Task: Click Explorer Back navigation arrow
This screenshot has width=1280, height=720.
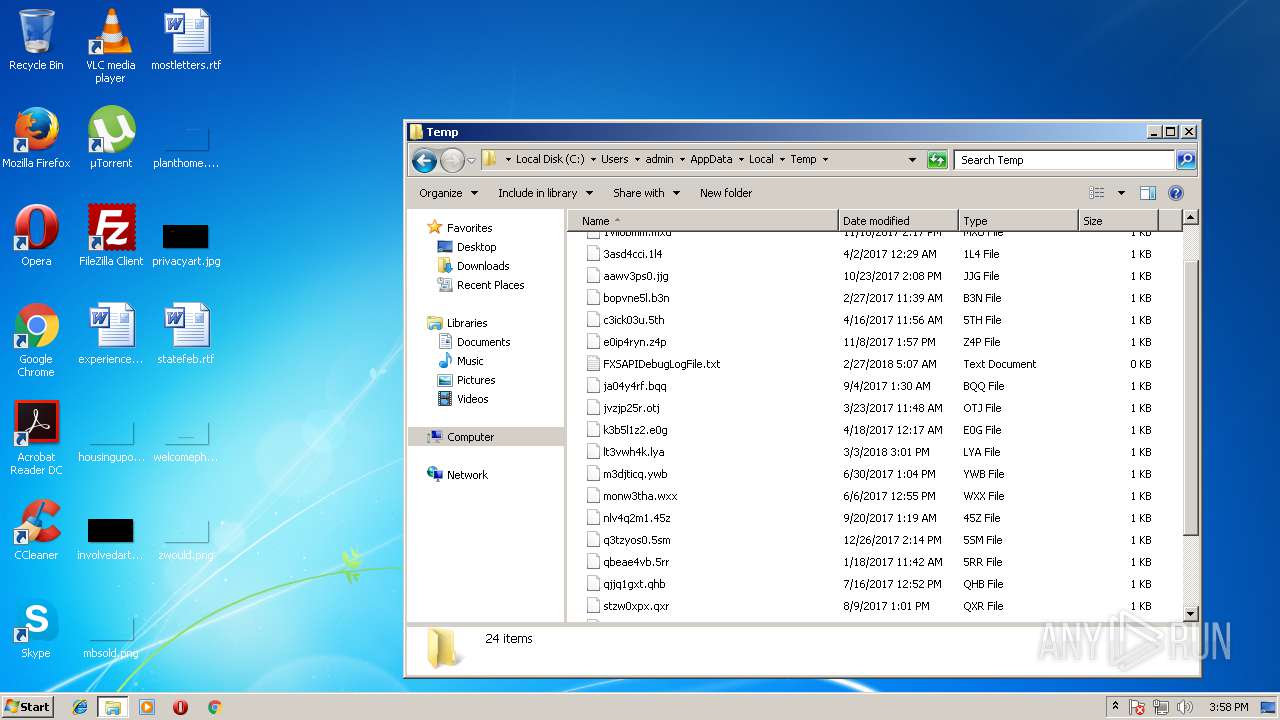Action: [424, 160]
